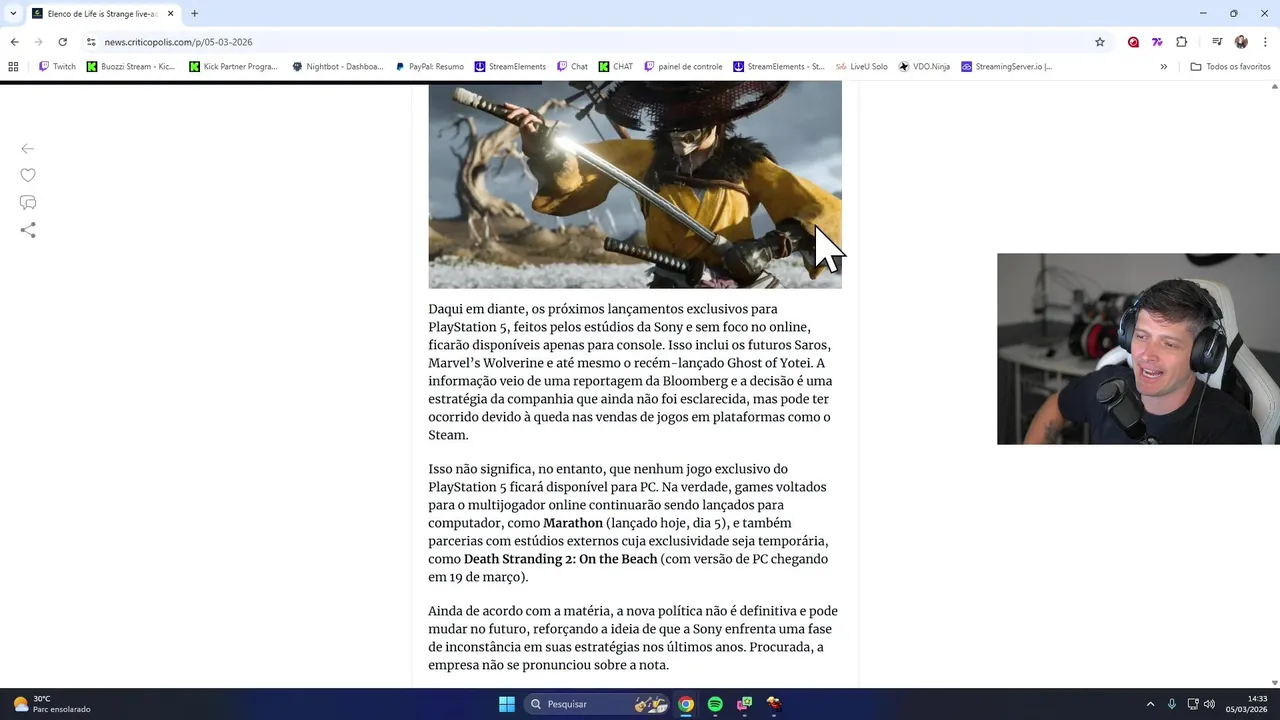Select the Elenco de Life is Strange tab

coord(103,14)
